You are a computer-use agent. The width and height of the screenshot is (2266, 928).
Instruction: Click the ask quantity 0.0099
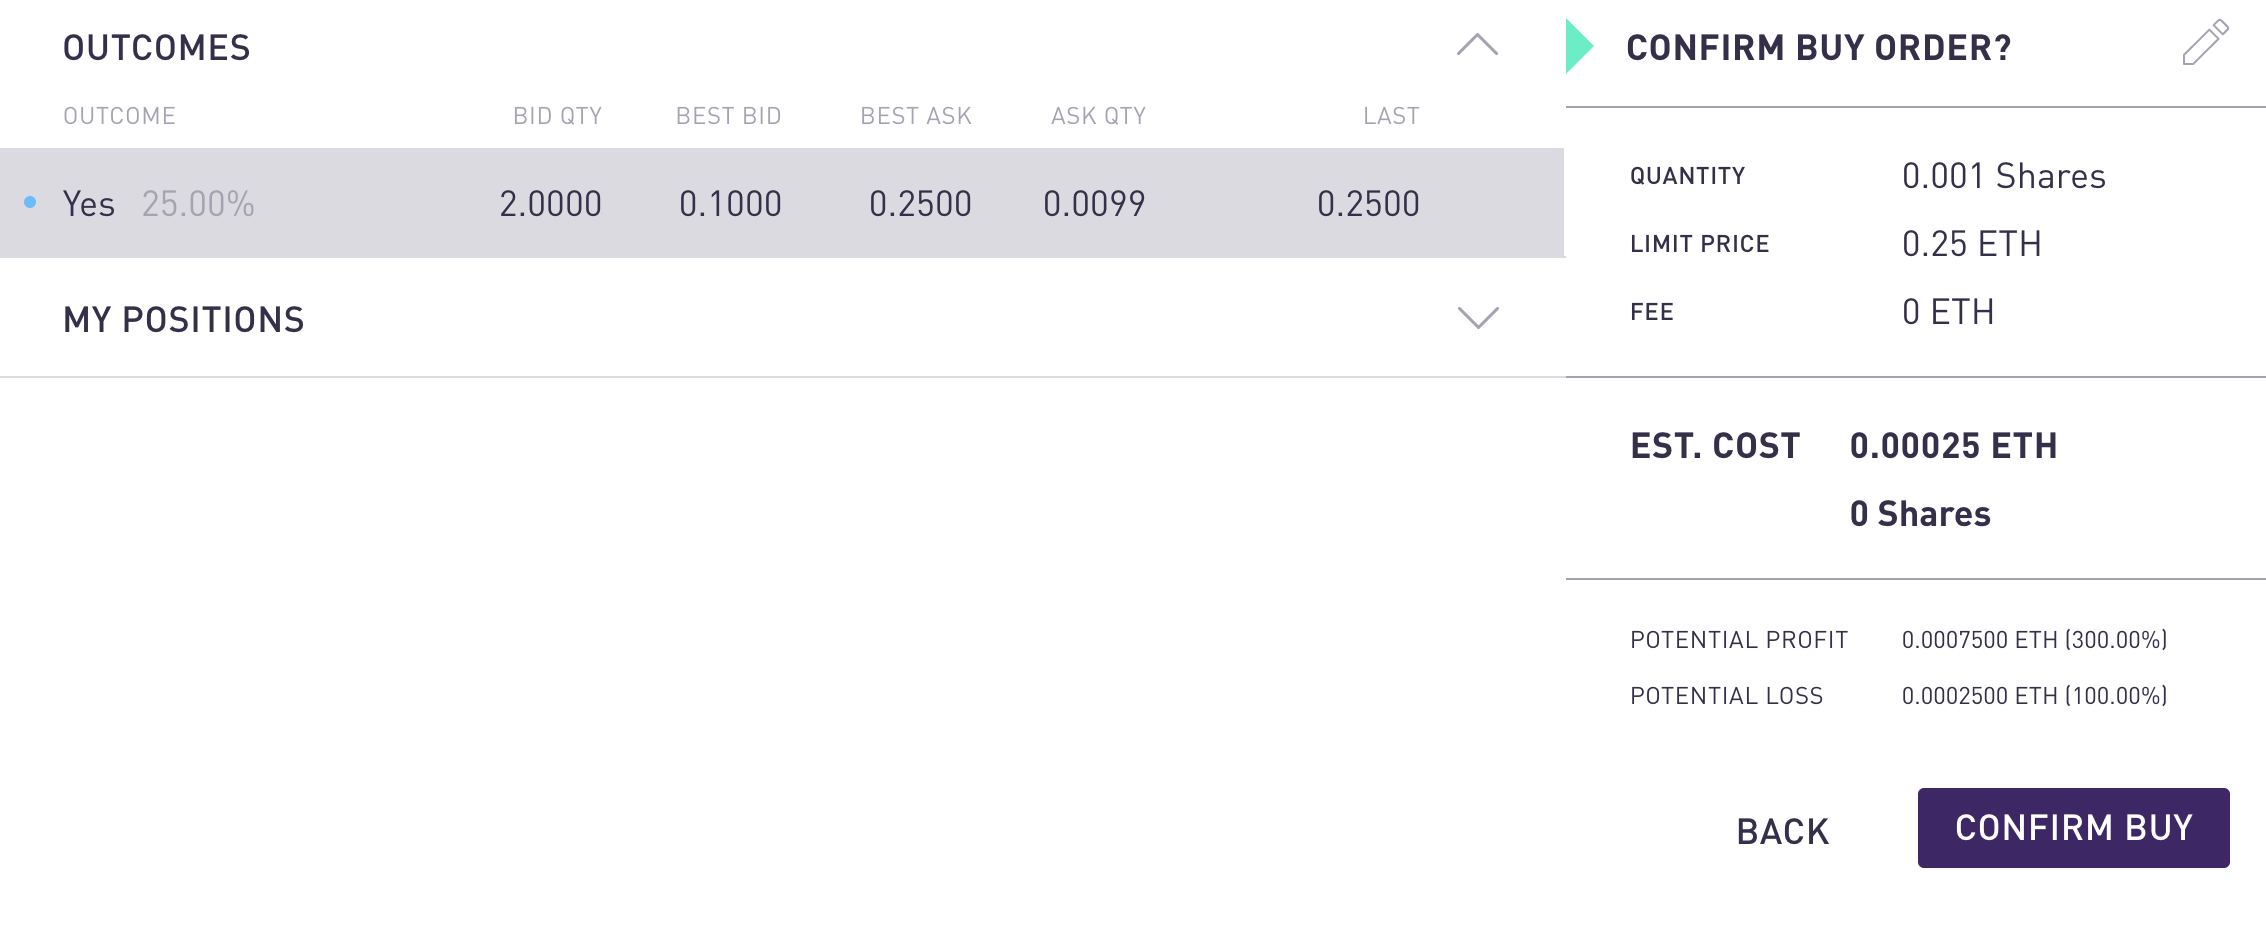pos(1094,204)
